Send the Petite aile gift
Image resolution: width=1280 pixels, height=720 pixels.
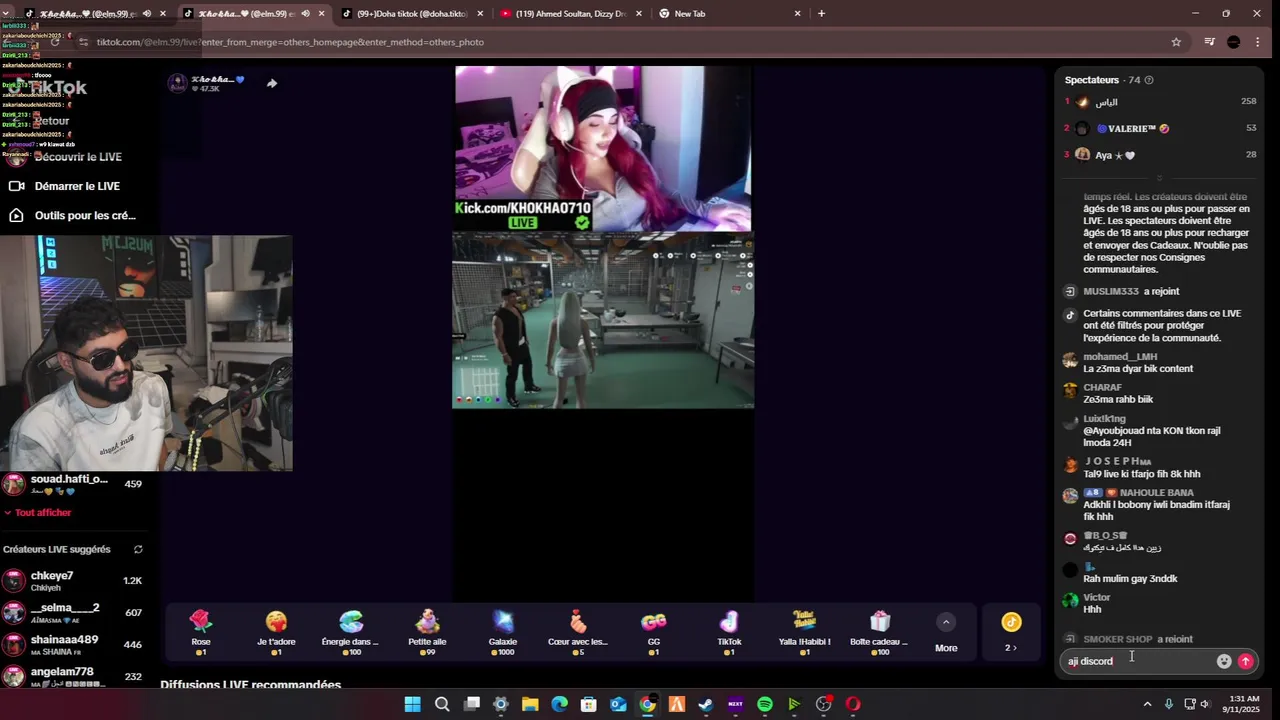click(427, 633)
